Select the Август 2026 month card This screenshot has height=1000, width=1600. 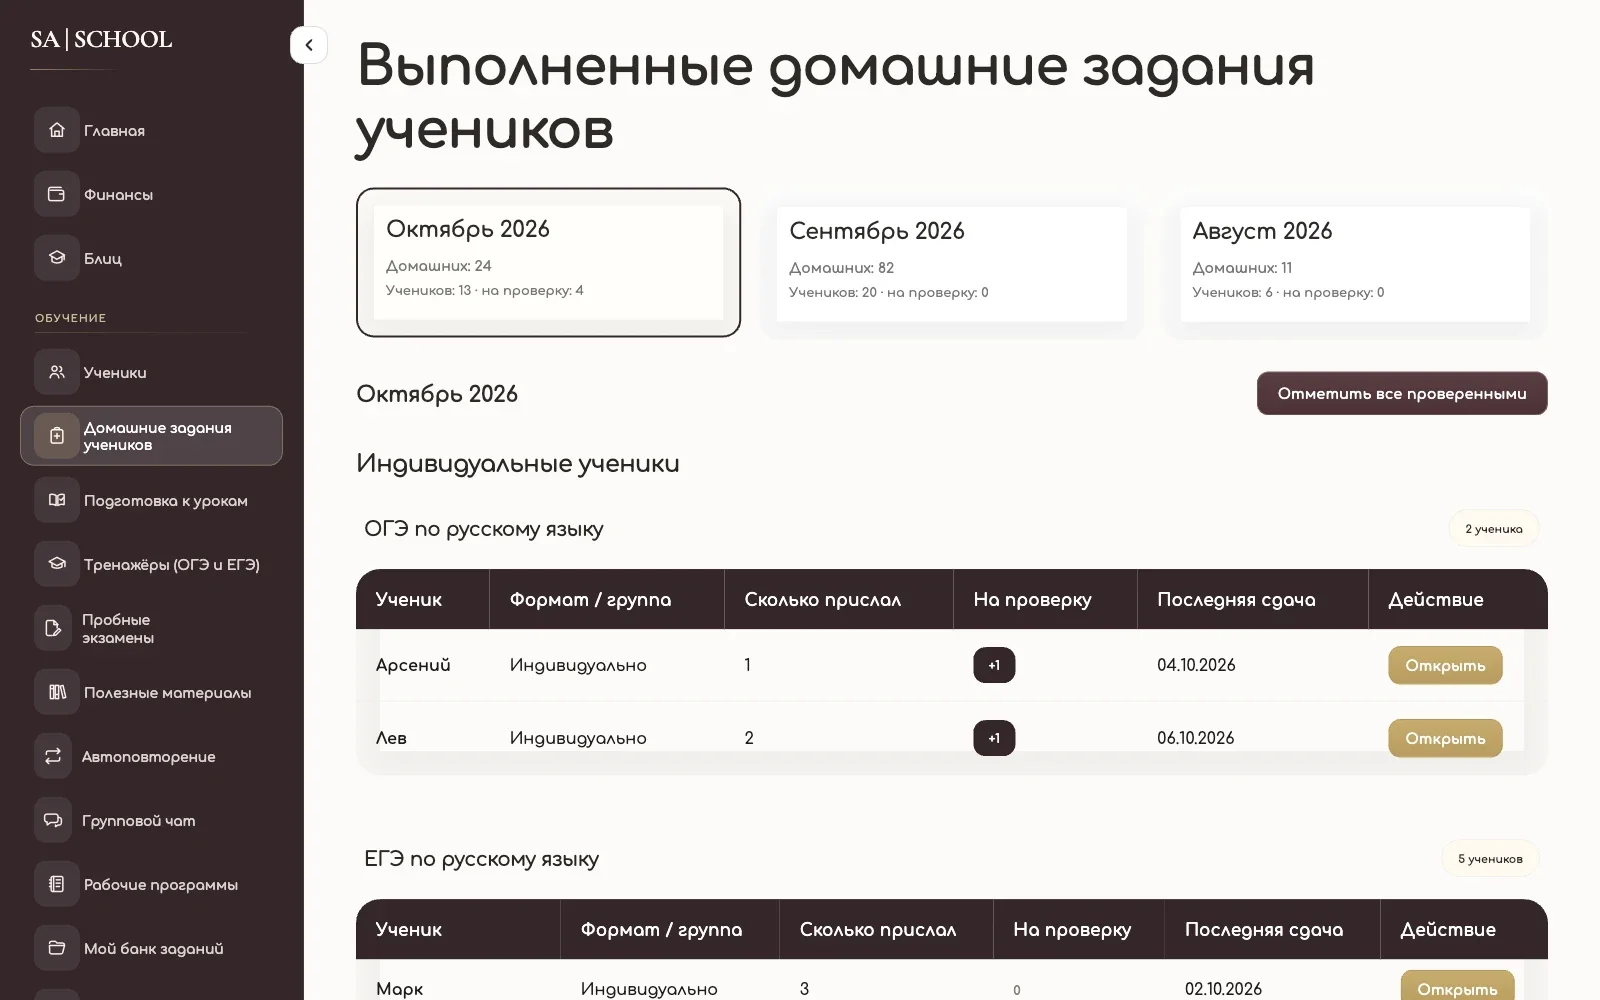(x=1355, y=264)
